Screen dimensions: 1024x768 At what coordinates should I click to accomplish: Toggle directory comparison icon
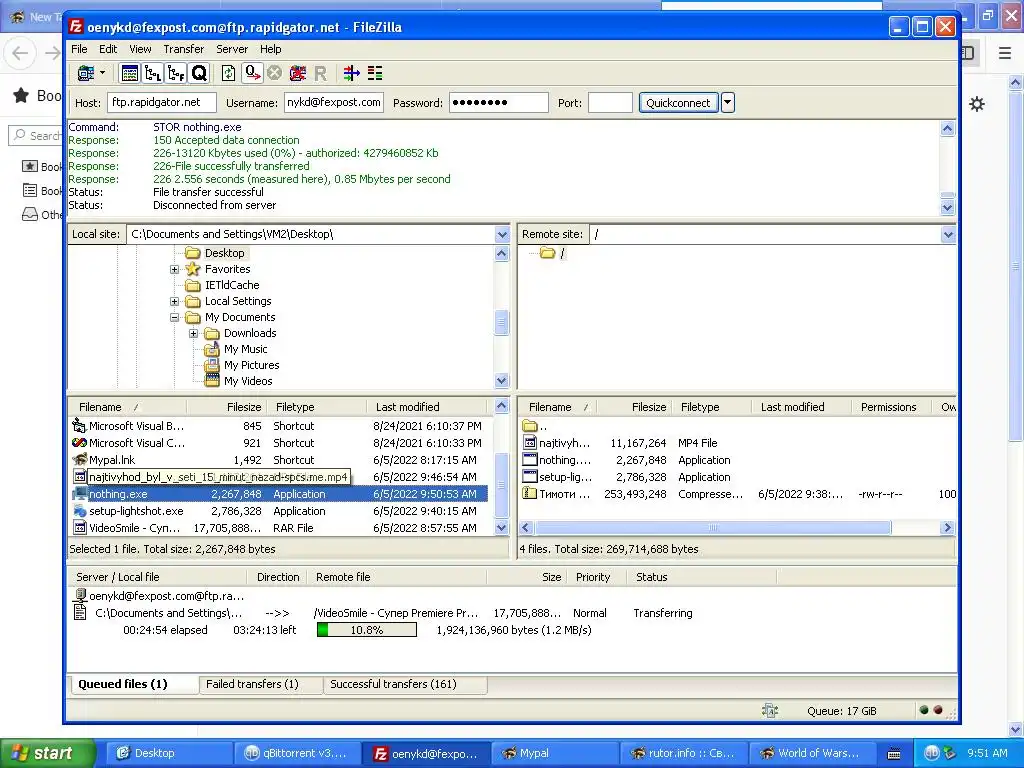tap(375, 73)
